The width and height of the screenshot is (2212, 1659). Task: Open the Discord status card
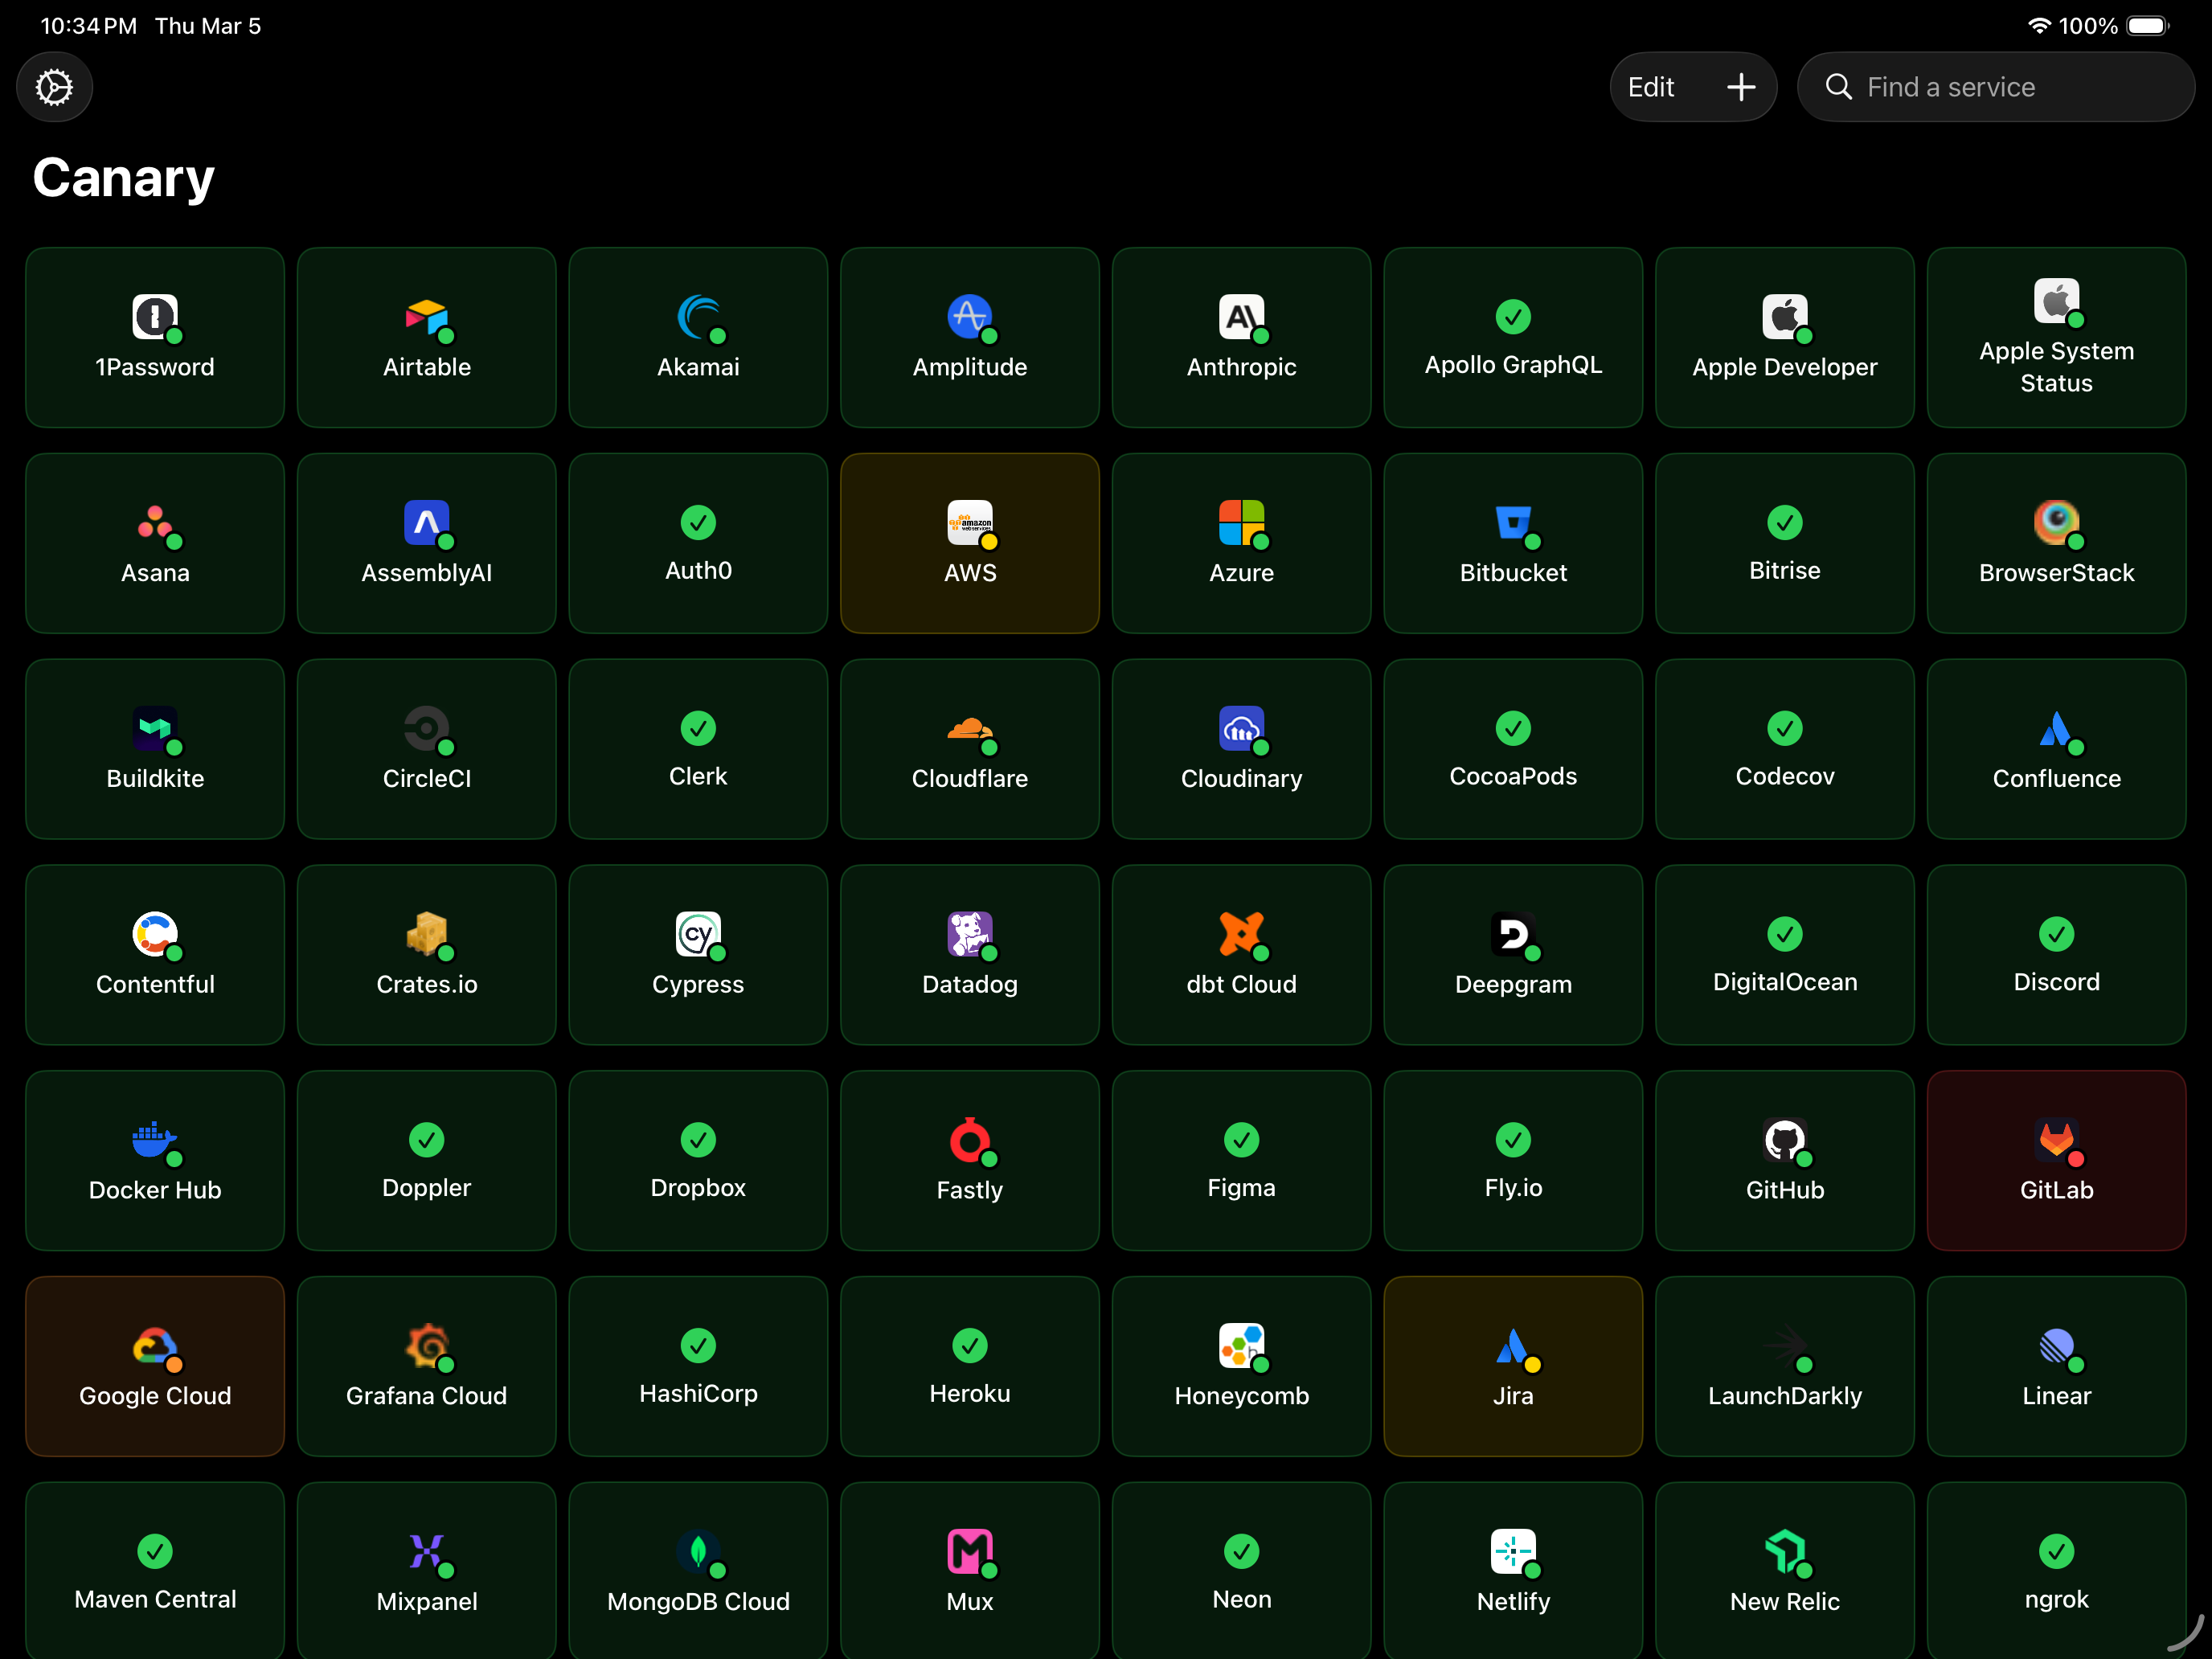2056,955
